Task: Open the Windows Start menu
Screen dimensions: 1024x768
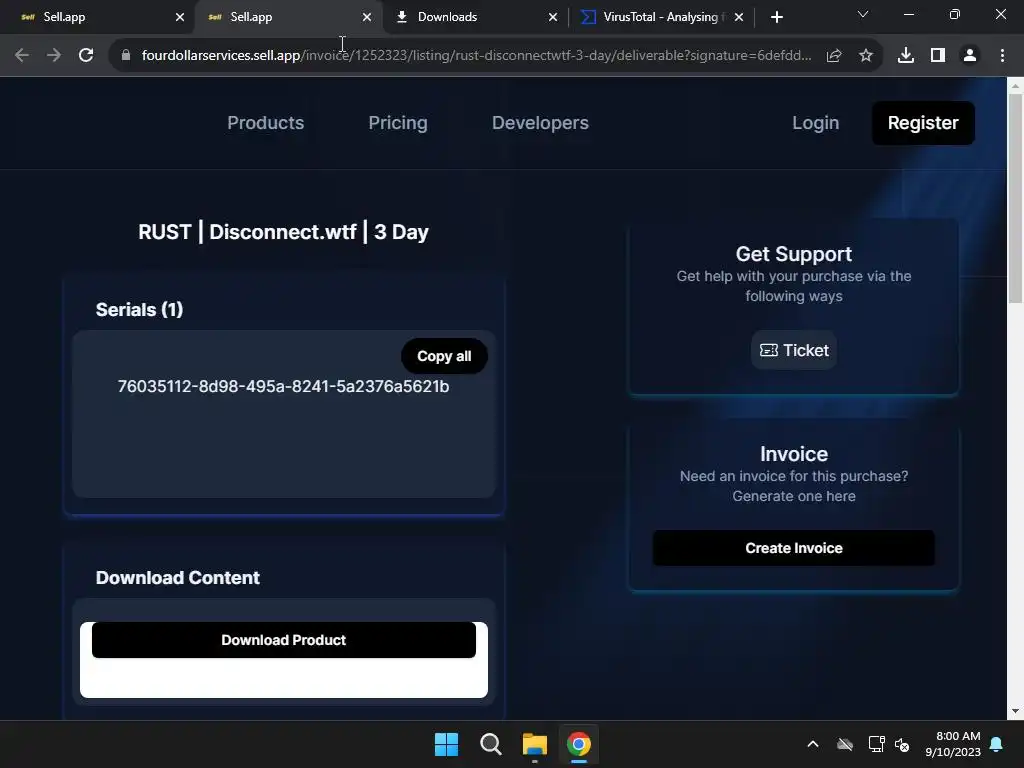Action: point(447,744)
